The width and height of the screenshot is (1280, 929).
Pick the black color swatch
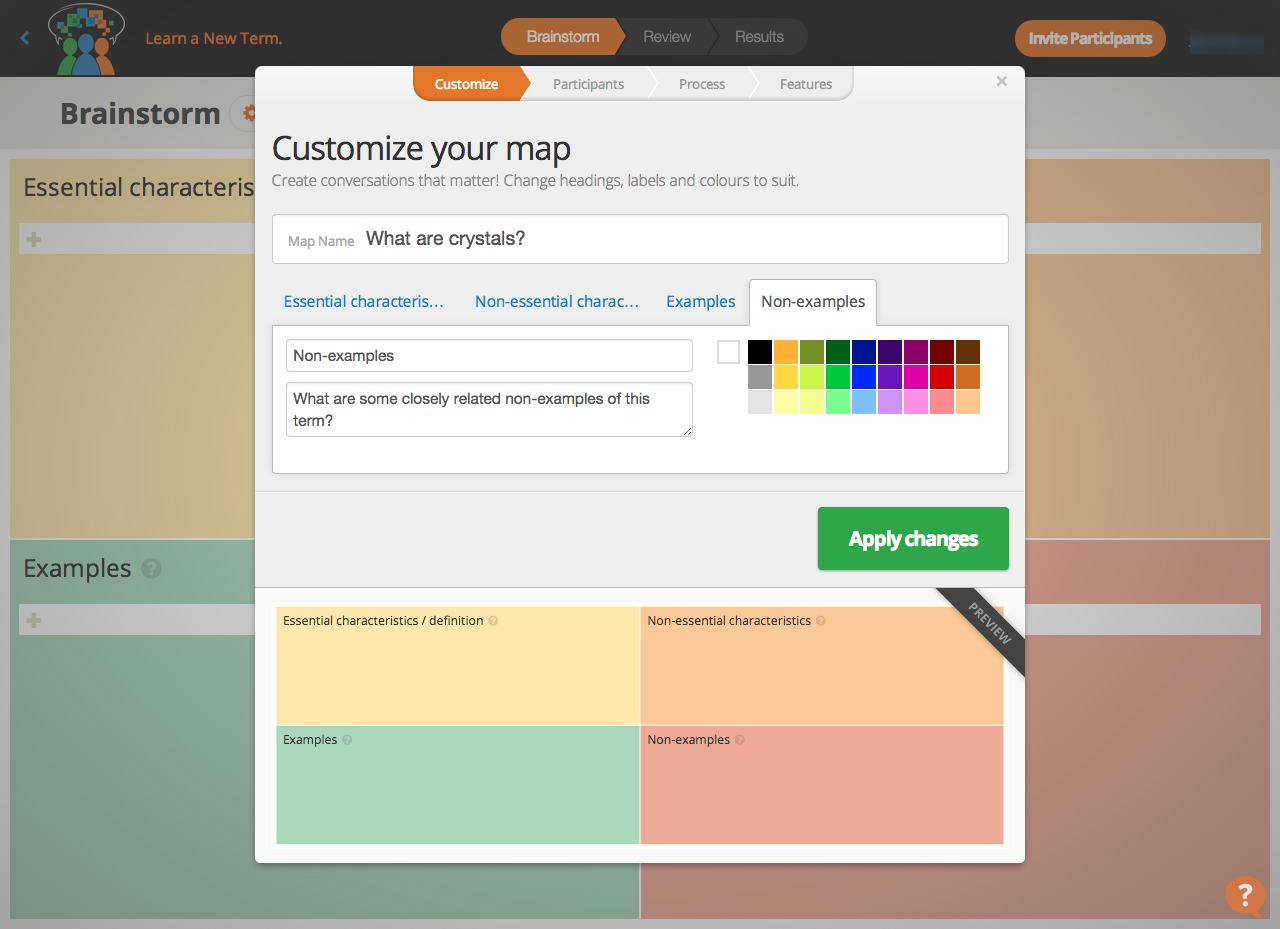point(760,352)
